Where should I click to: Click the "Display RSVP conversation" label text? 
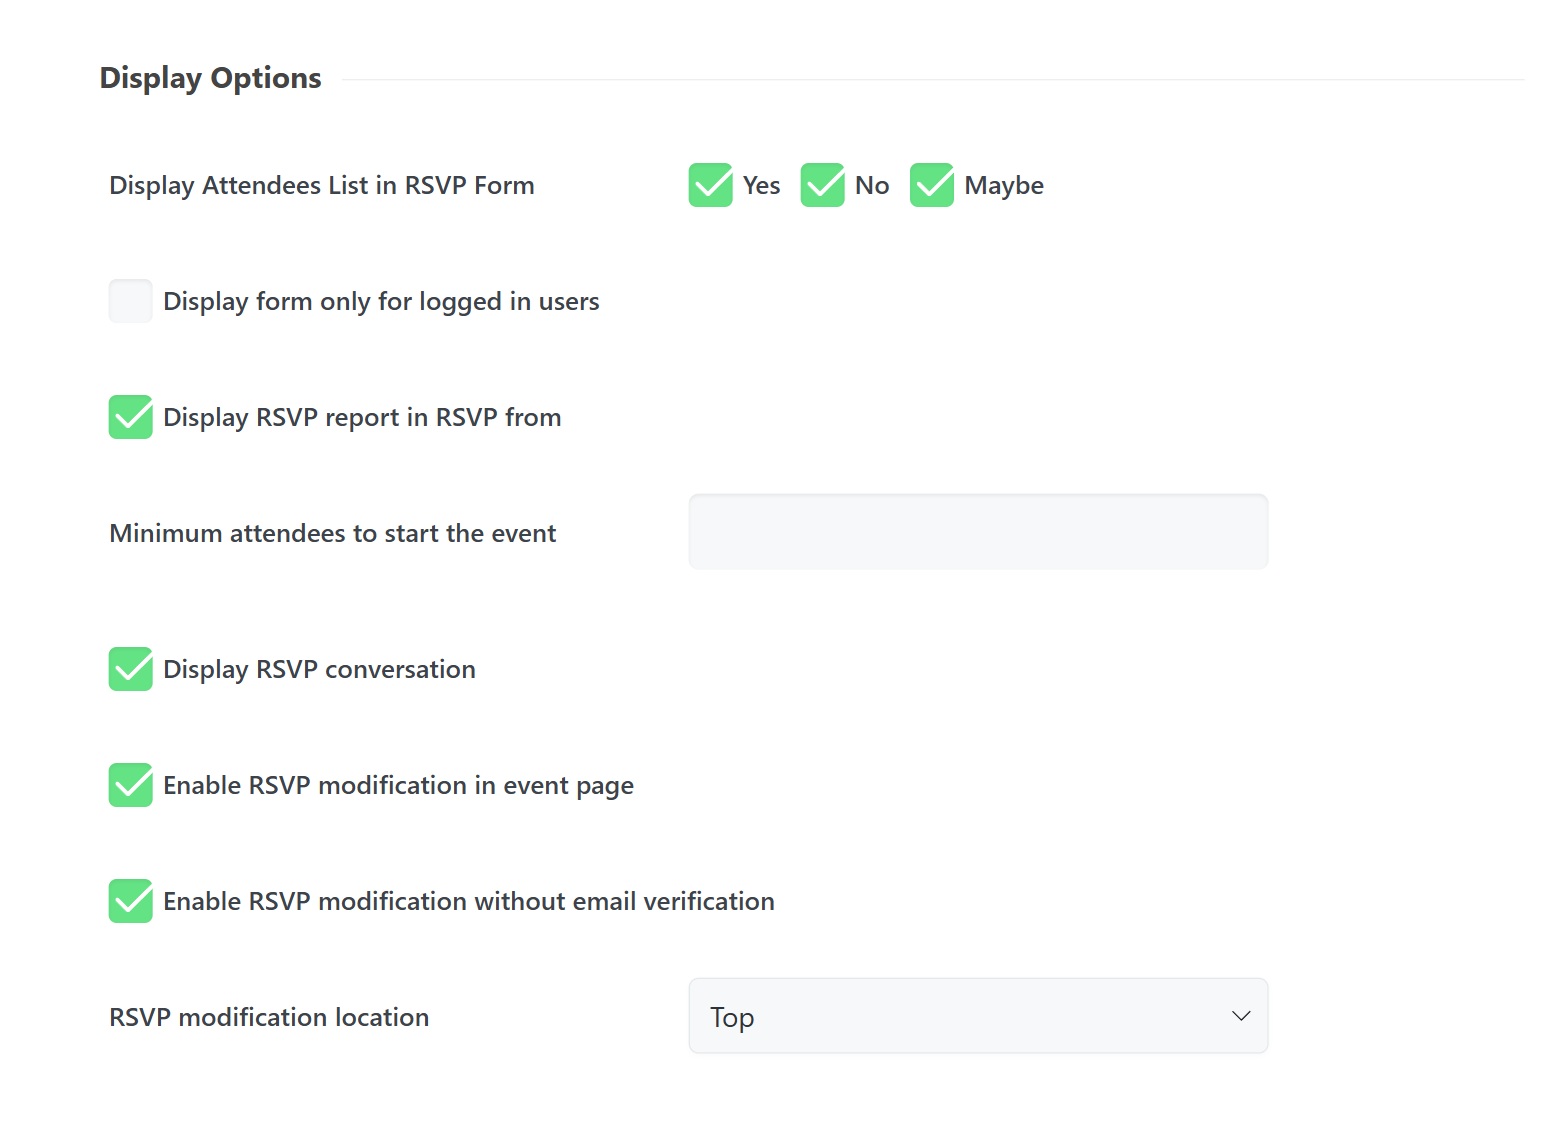319,669
